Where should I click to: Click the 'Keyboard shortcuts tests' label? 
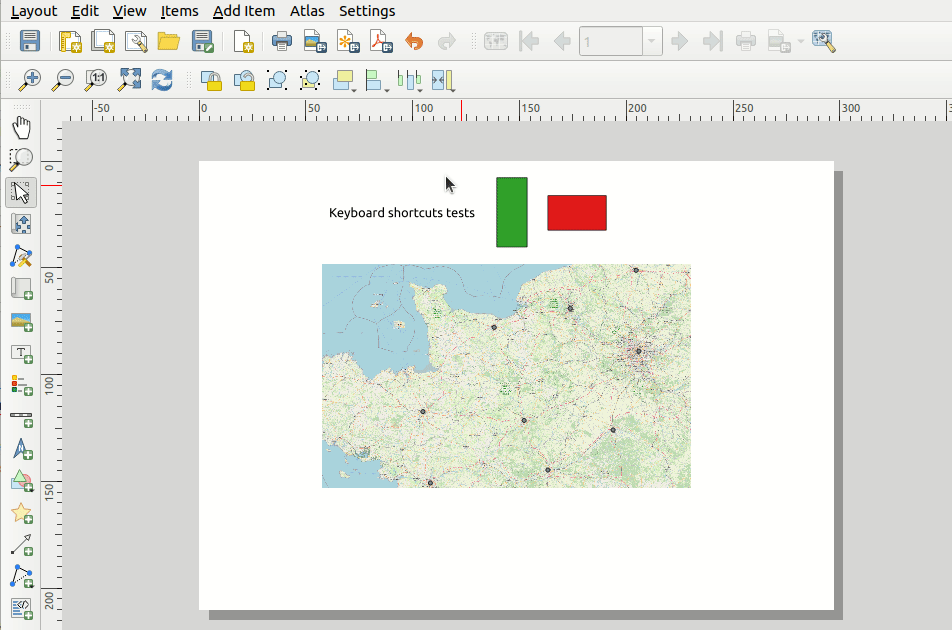[401, 213]
